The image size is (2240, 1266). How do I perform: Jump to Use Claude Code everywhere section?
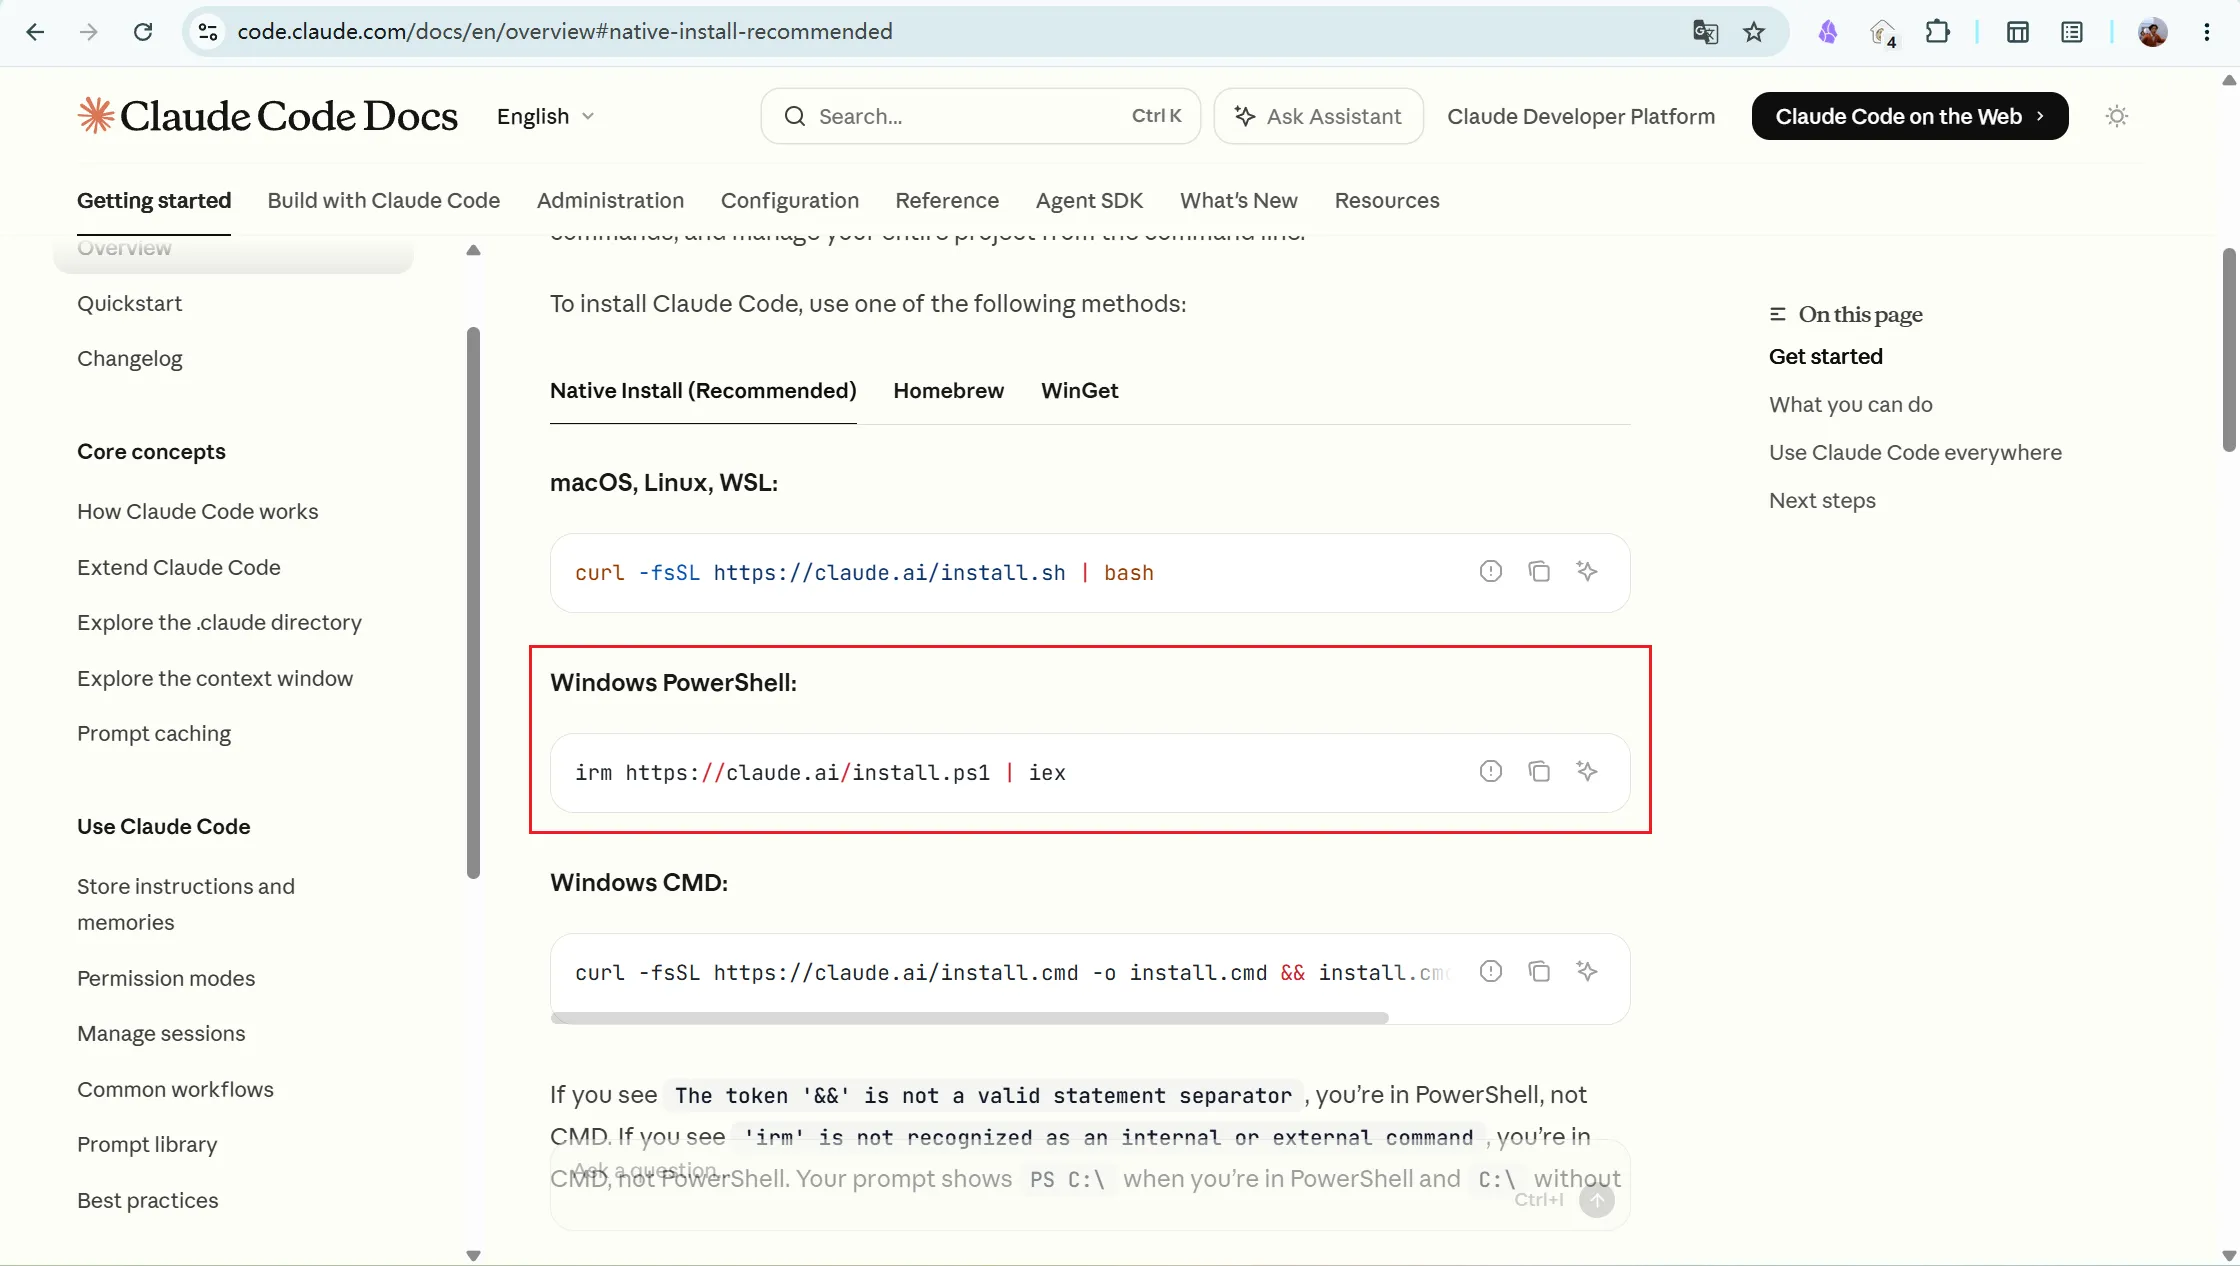1915,452
